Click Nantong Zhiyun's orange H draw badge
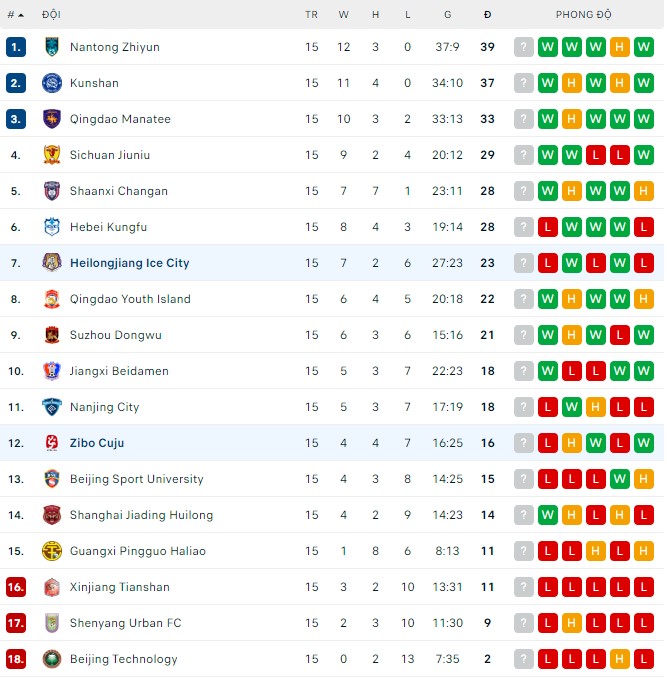This screenshot has width=667, height=679. 620,47
